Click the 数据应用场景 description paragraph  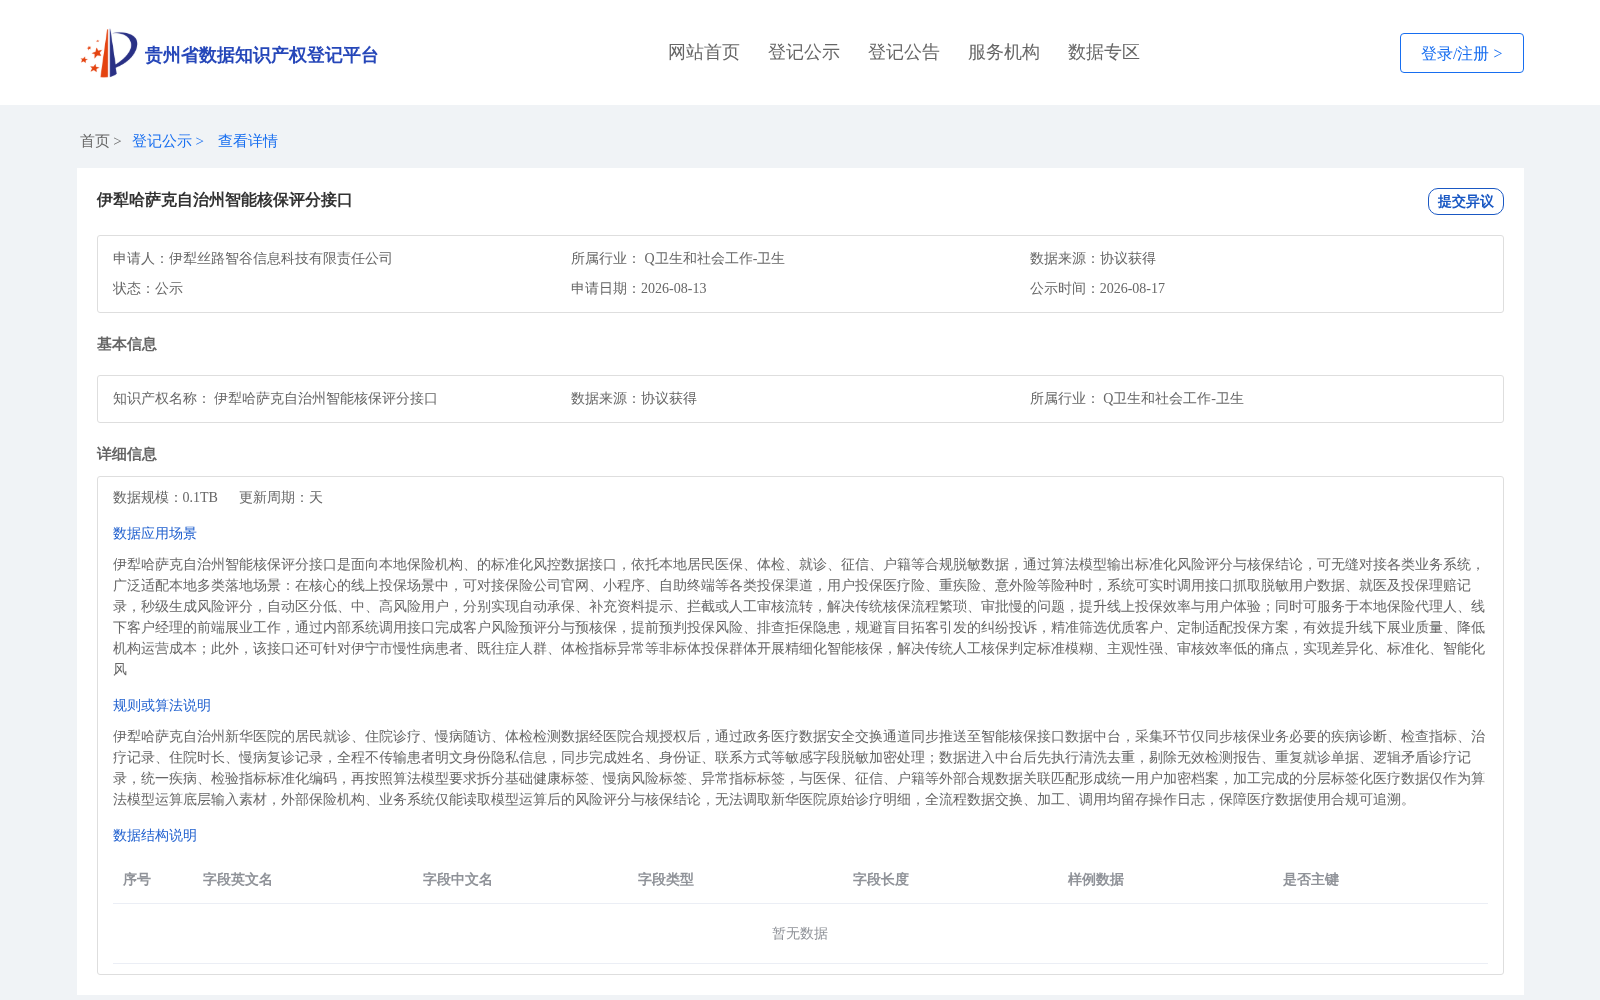(800, 617)
